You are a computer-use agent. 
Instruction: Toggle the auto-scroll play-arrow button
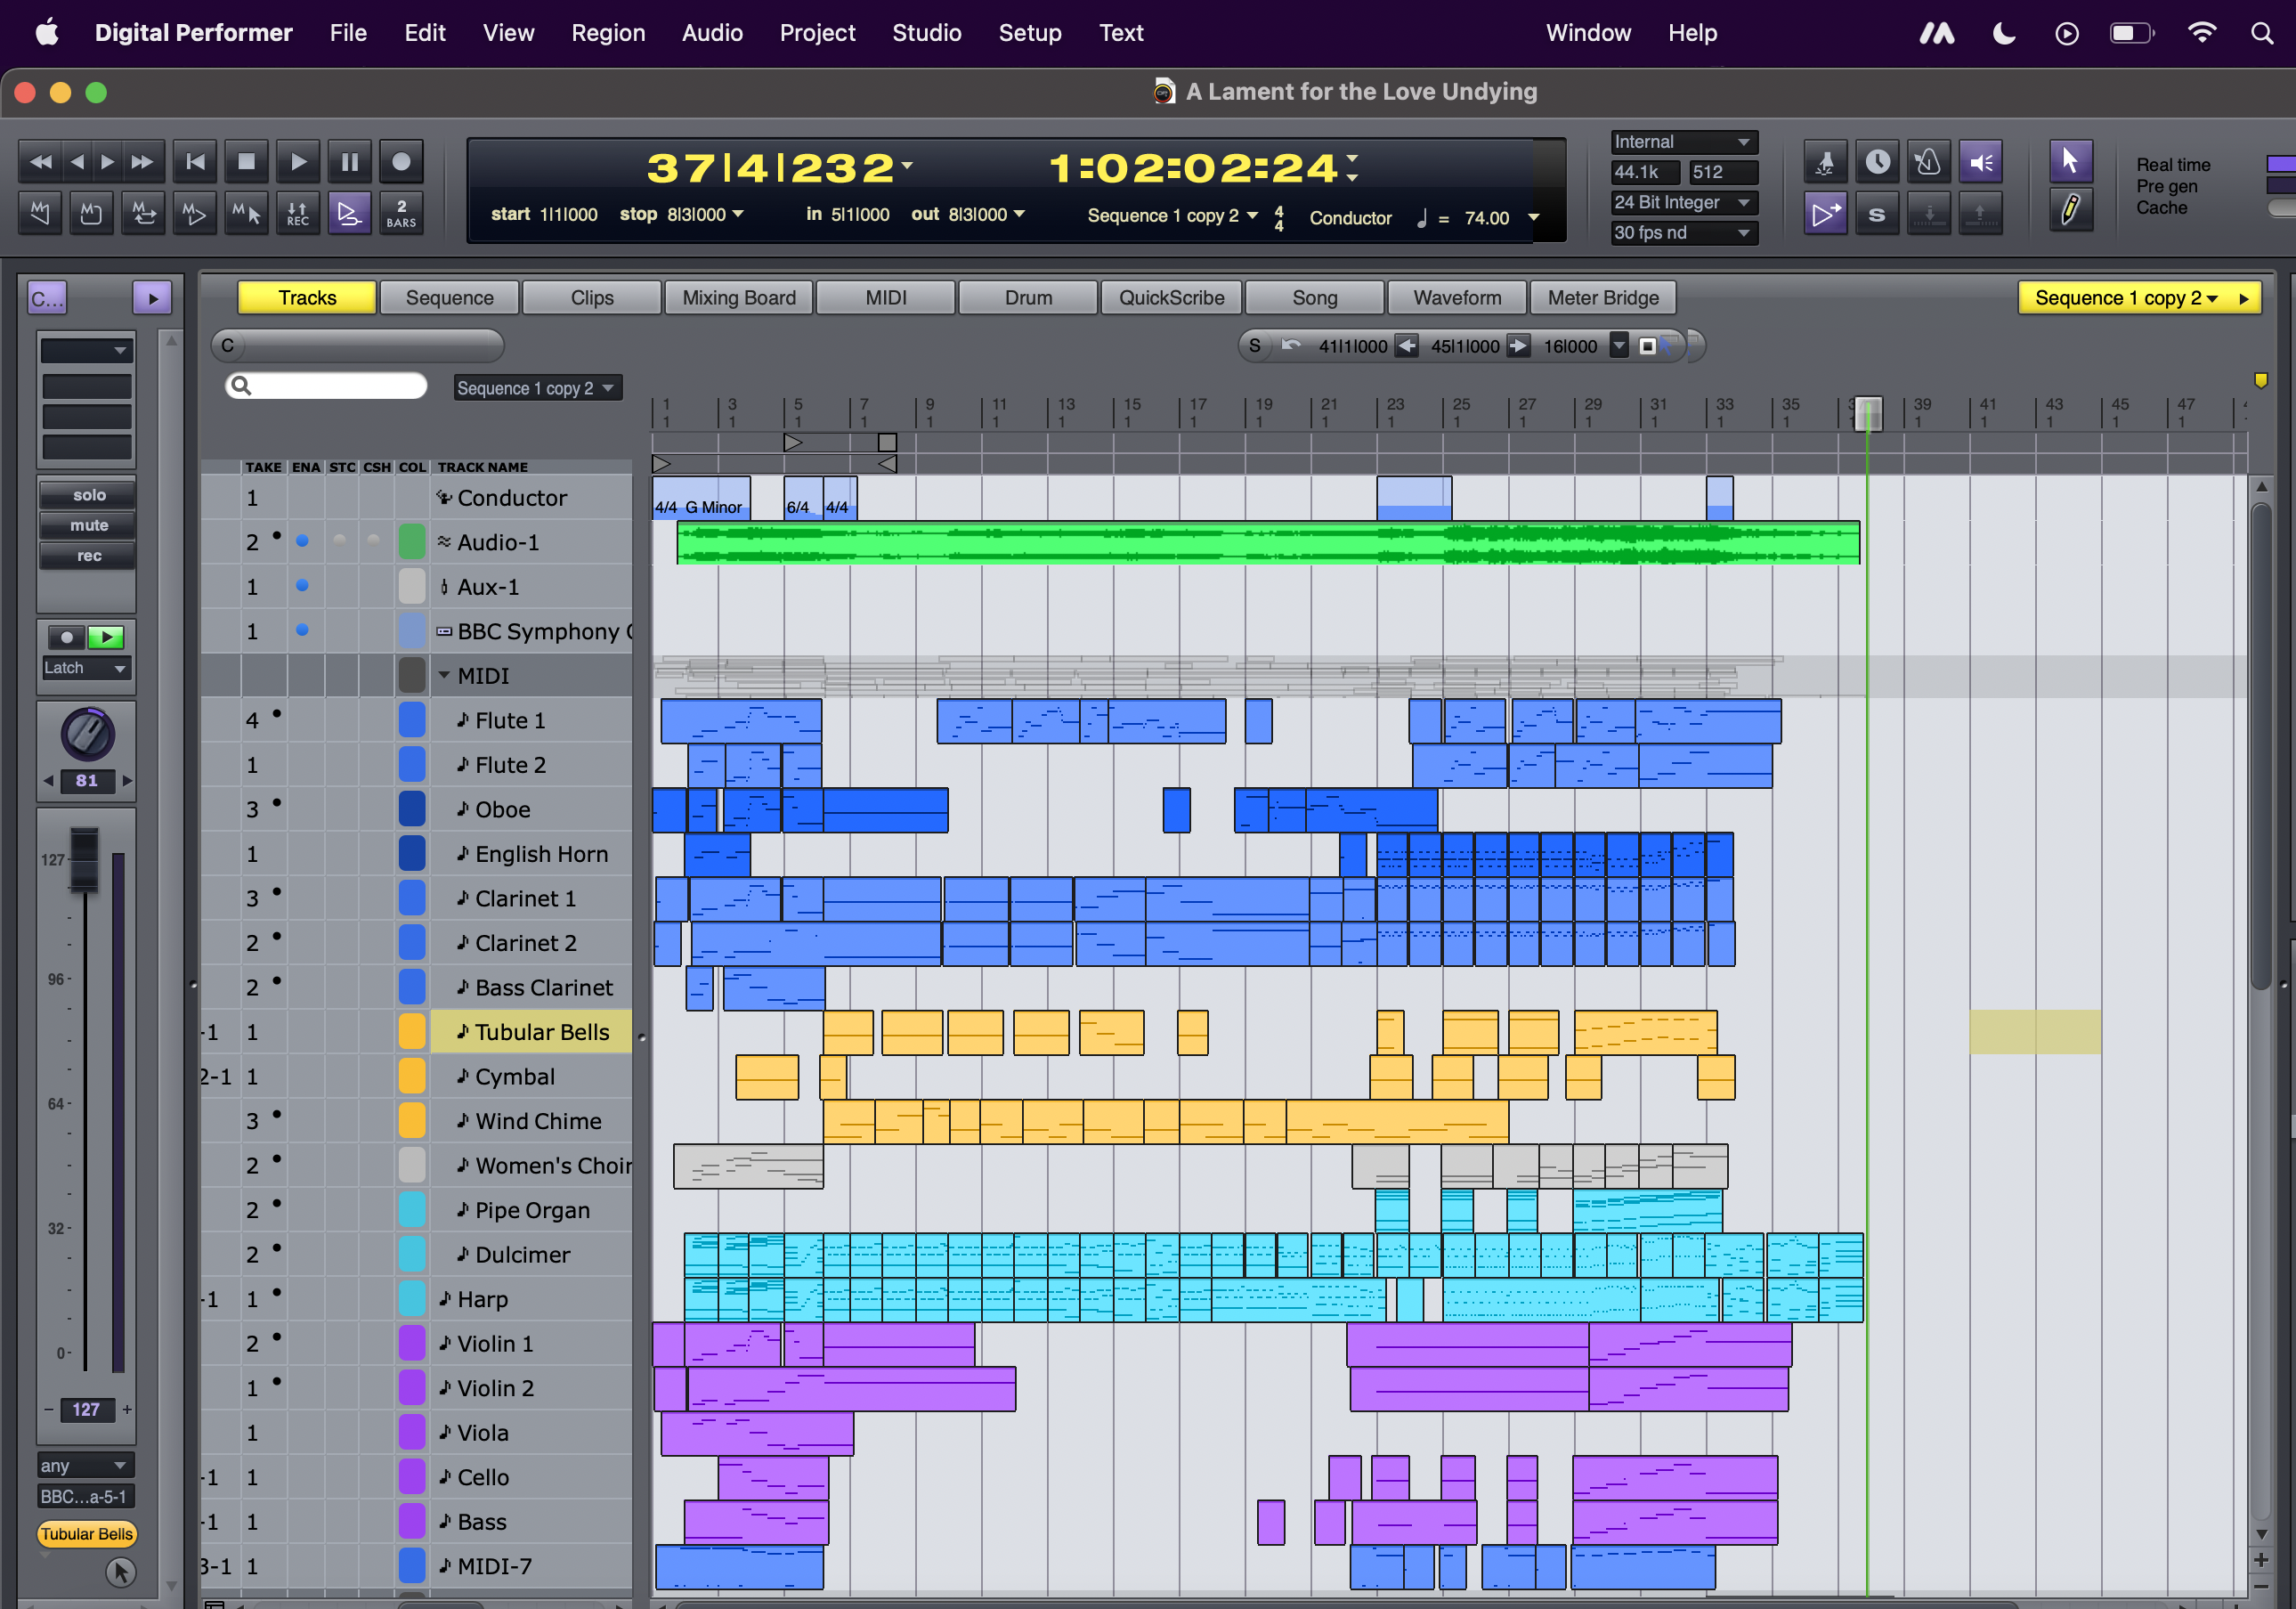tap(1825, 214)
